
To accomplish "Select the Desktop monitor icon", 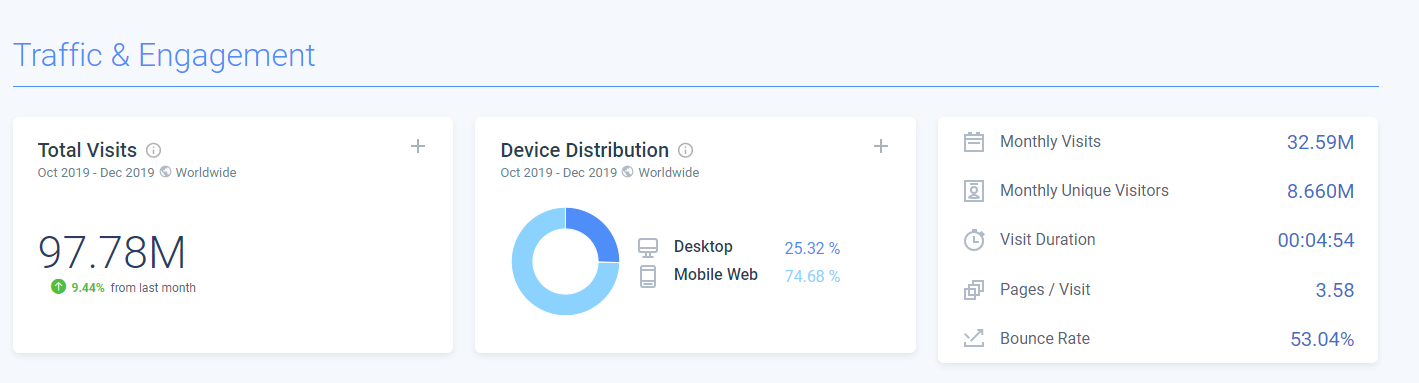I will click(x=648, y=248).
